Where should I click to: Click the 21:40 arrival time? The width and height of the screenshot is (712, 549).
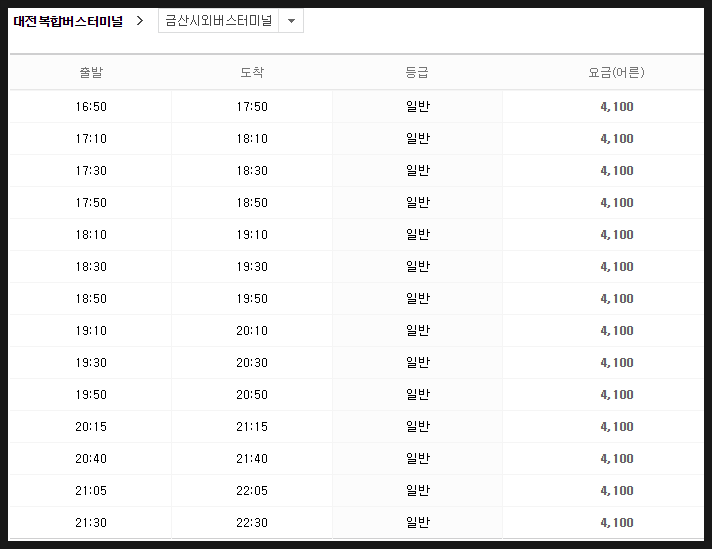252,459
